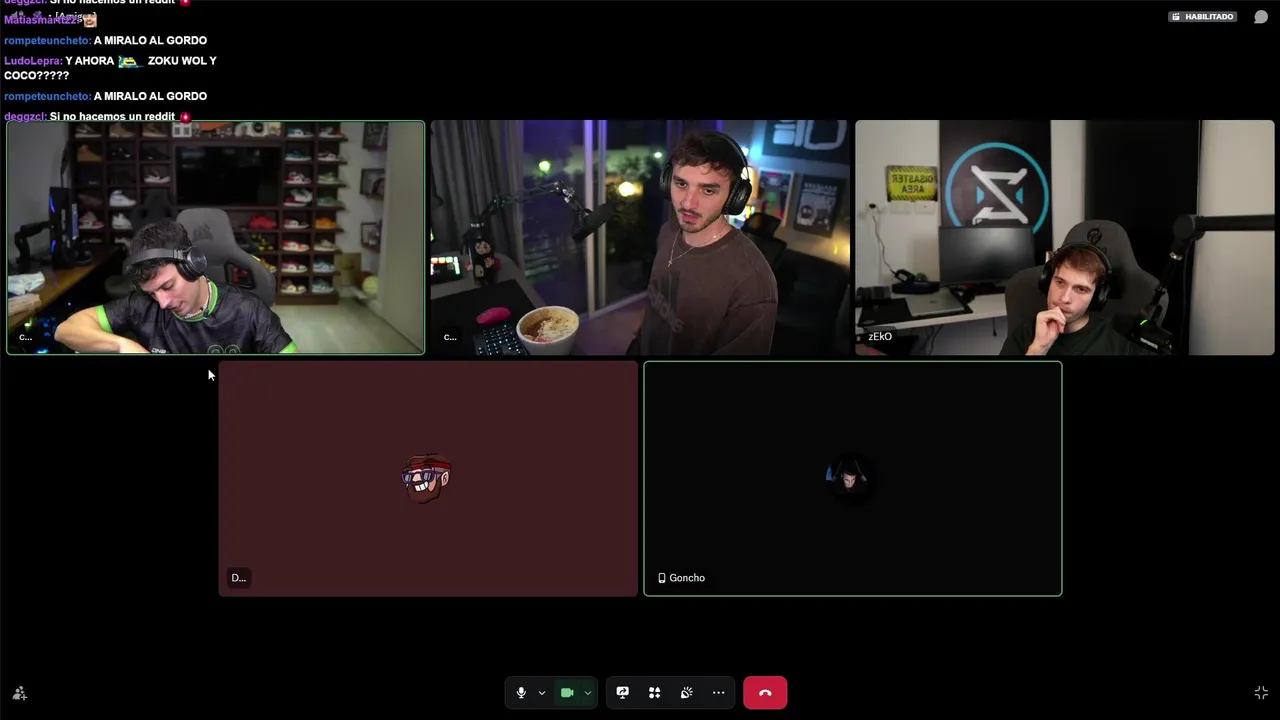Open the activities shapes icon
This screenshot has height=720, width=1280.
[655, 693]
